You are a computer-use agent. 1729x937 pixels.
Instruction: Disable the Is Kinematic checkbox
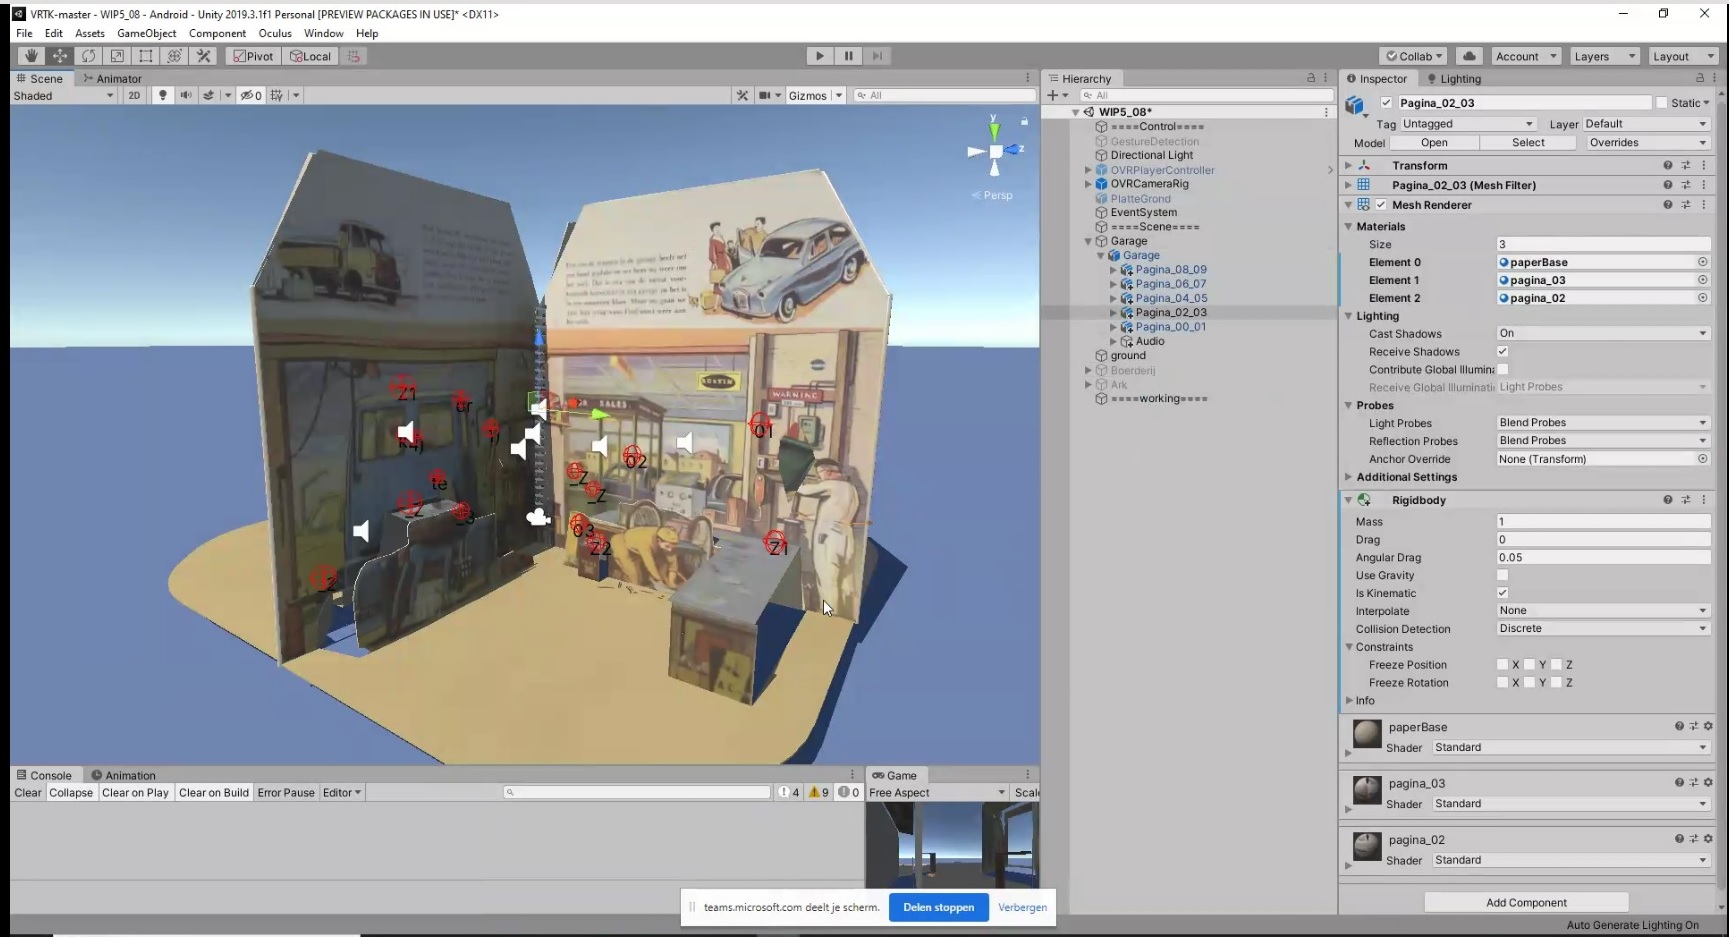[1502, 593]
